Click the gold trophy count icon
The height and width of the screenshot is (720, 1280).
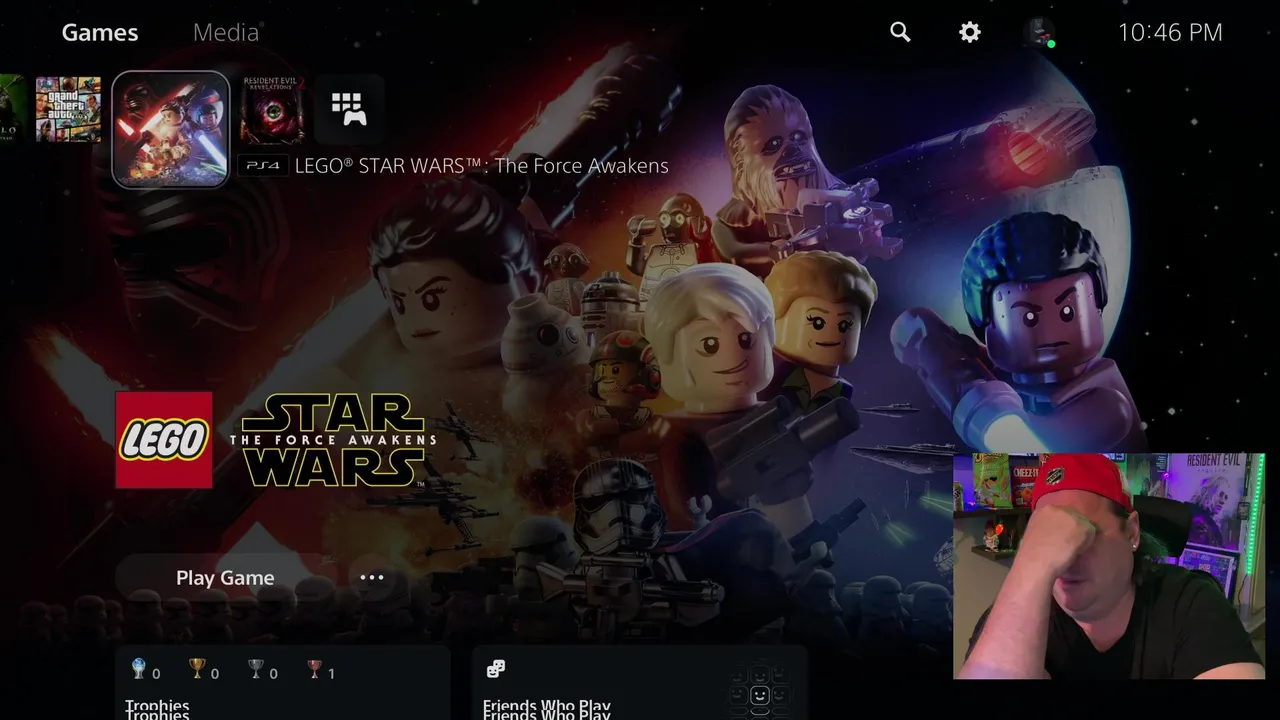point(198,670)
